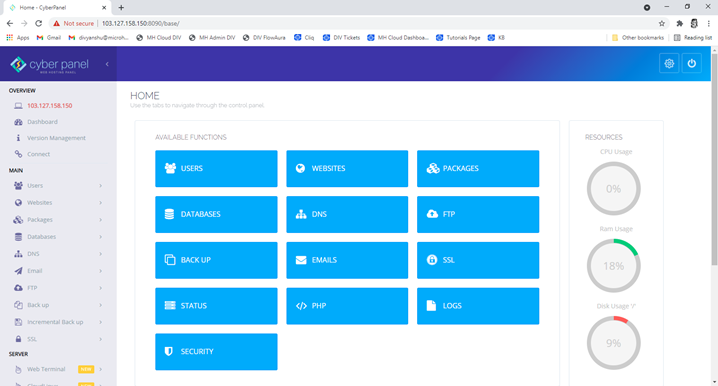Open the Logs tile
The height and width of the screenshot is (386, 718).
478,306
